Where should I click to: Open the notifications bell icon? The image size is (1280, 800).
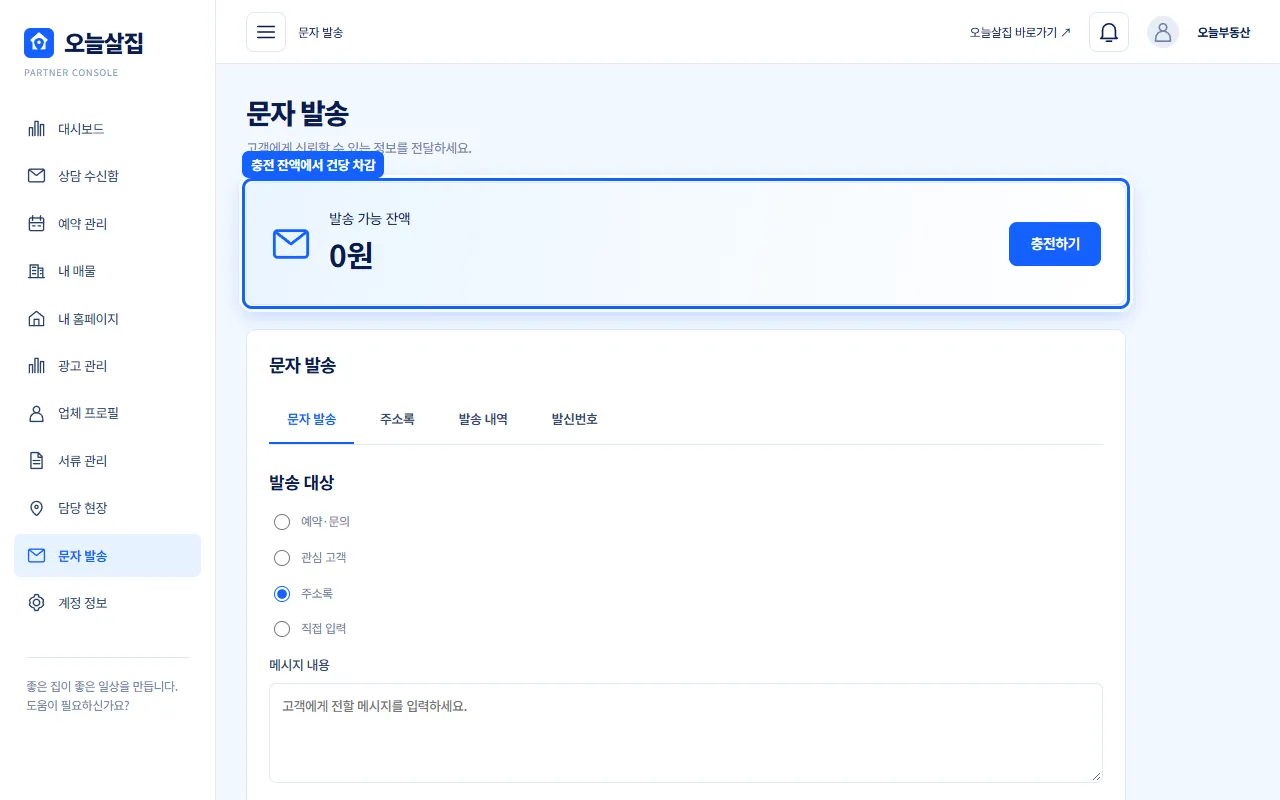tap(1109, 32)
